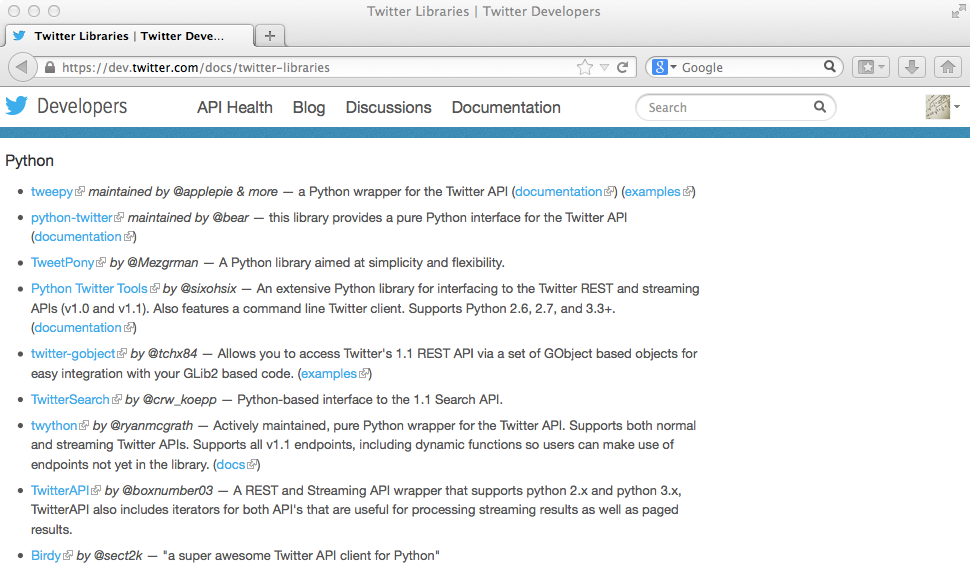Click the external-link icon after twython
The width and height of the screenshot is (970, 579).
coord(84,426)
